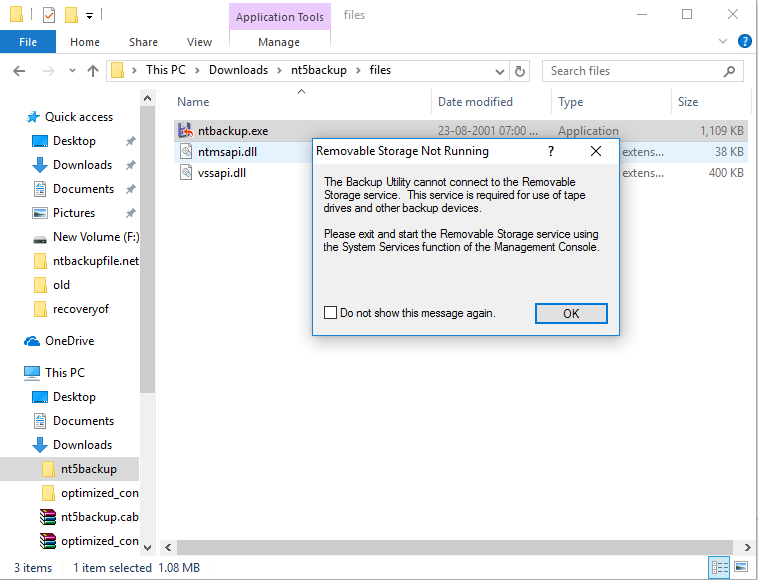Open the Manage ribbon tab

point(279,42)
